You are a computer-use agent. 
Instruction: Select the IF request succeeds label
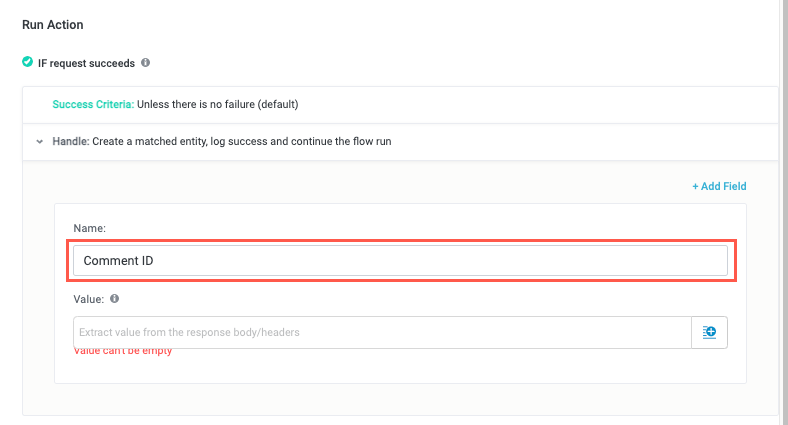coord(86,62)
